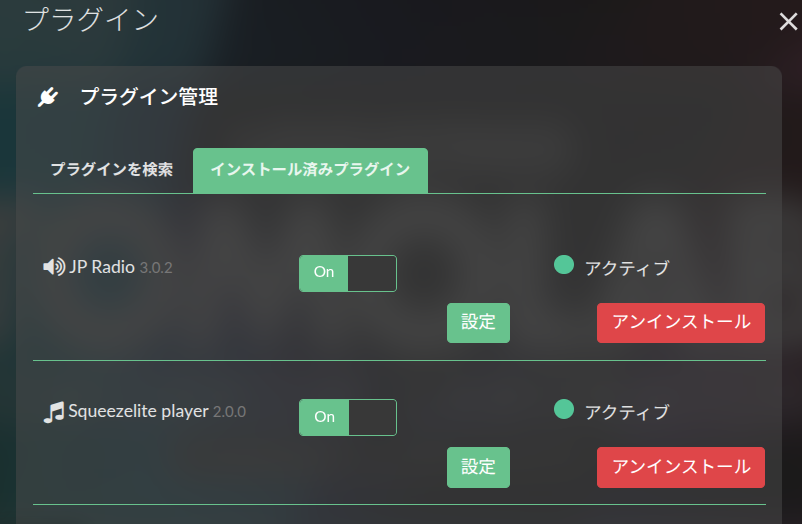Click the Squeezelite player music note icon
Viewport: 802px width, 524px height.
[x=54, y=411]
